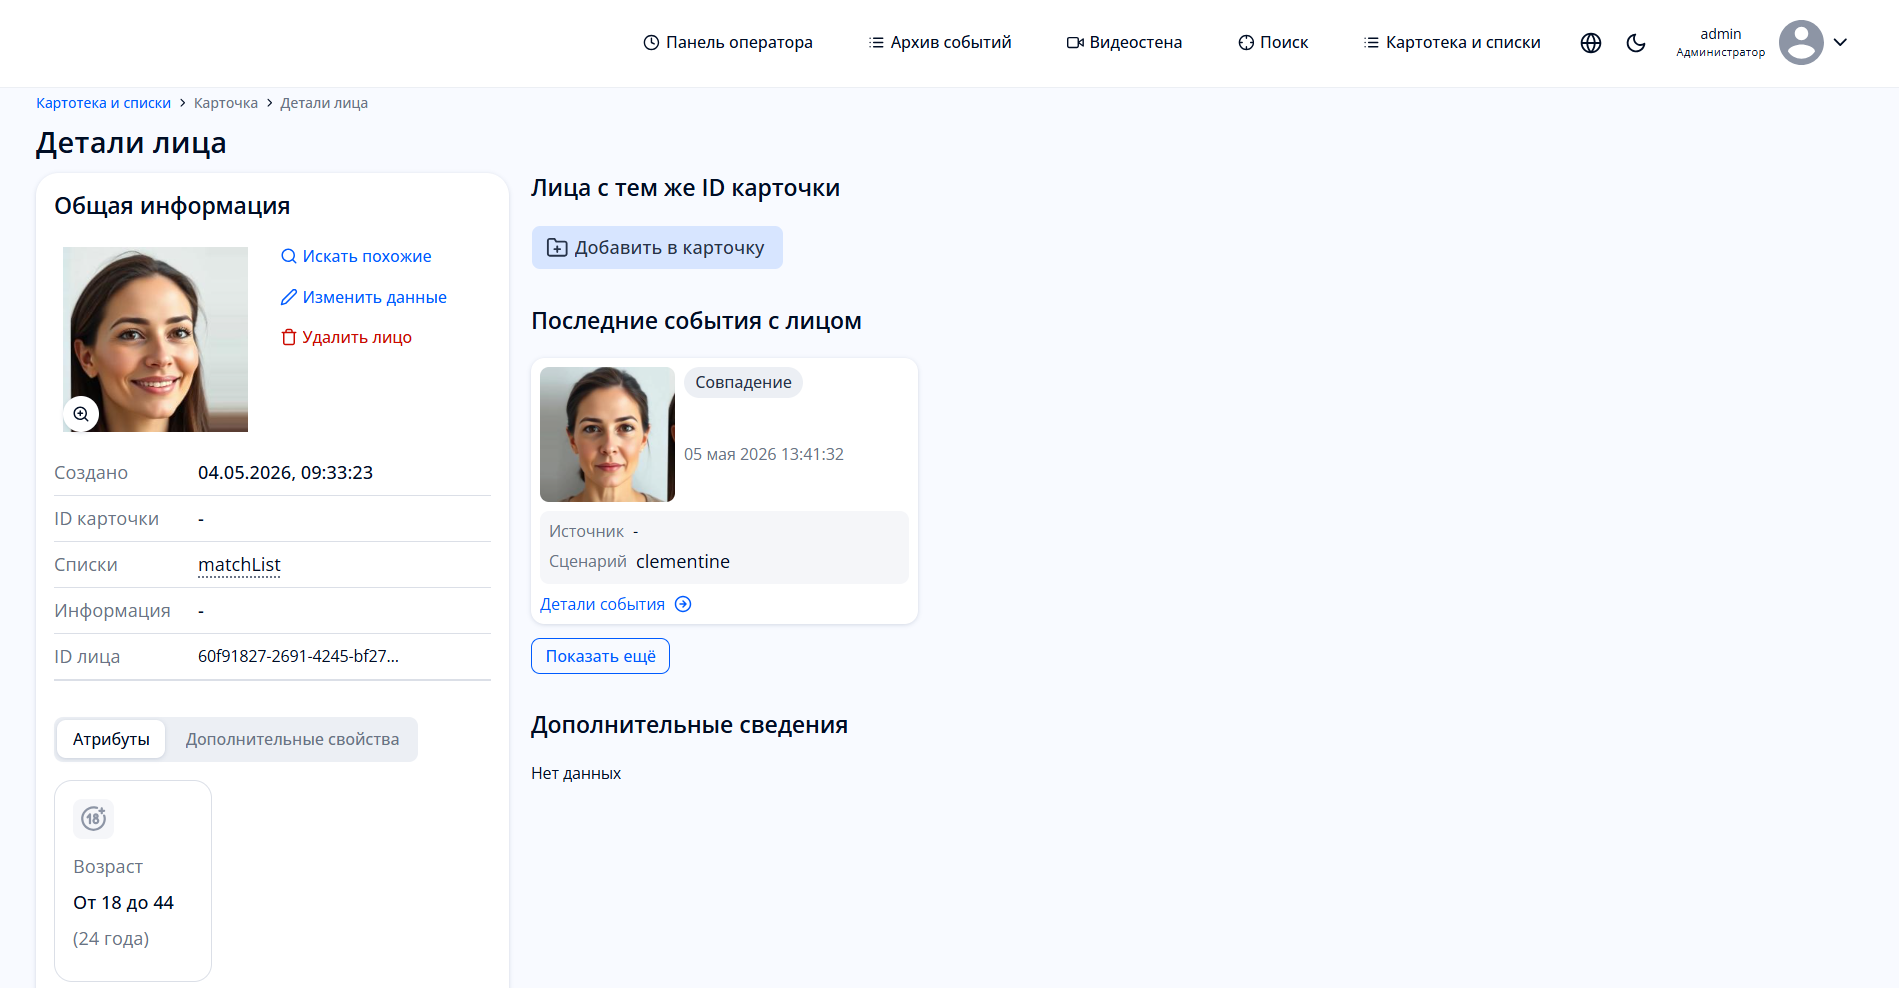
Task: Click Искать похожие search link
Action: [356, 256]
